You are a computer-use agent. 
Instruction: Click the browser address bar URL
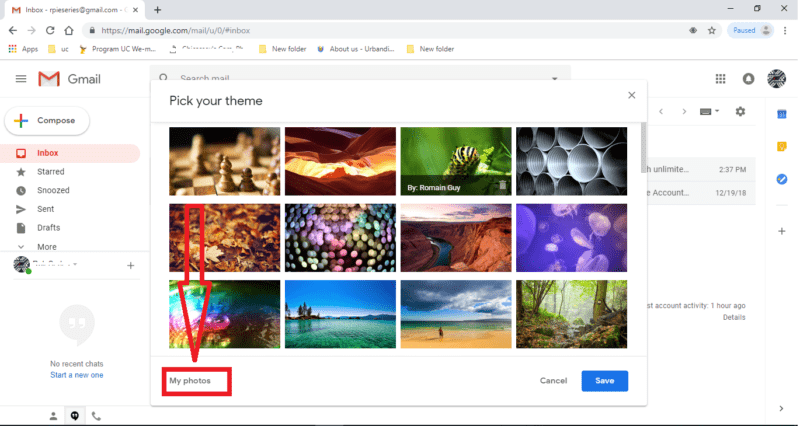[176, 31]
